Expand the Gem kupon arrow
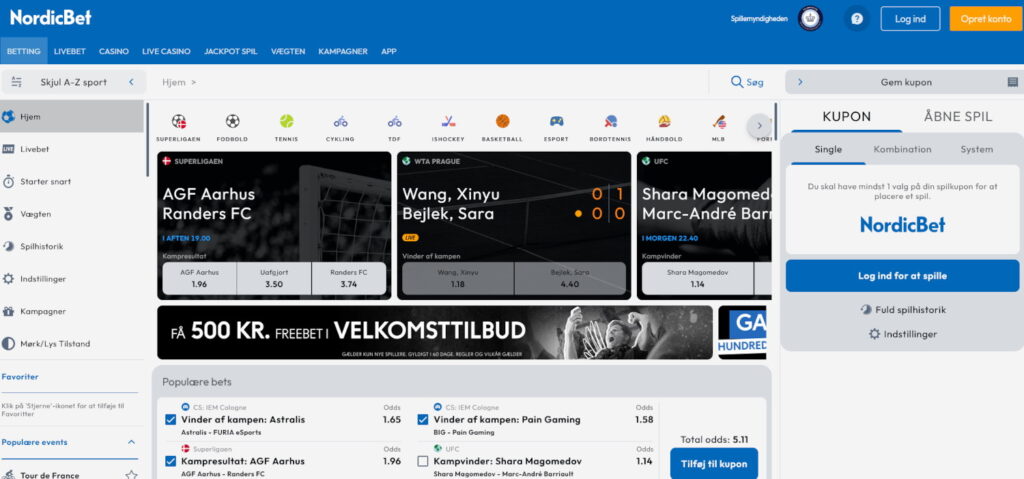Image resolution: width=1024 pixels, height=479 pixels. [x=800, y=82]
